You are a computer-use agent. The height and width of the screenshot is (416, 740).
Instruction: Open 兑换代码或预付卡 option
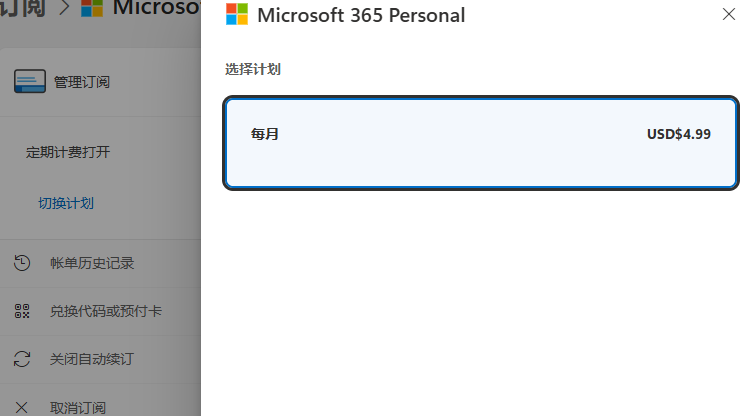coord(106,311)
